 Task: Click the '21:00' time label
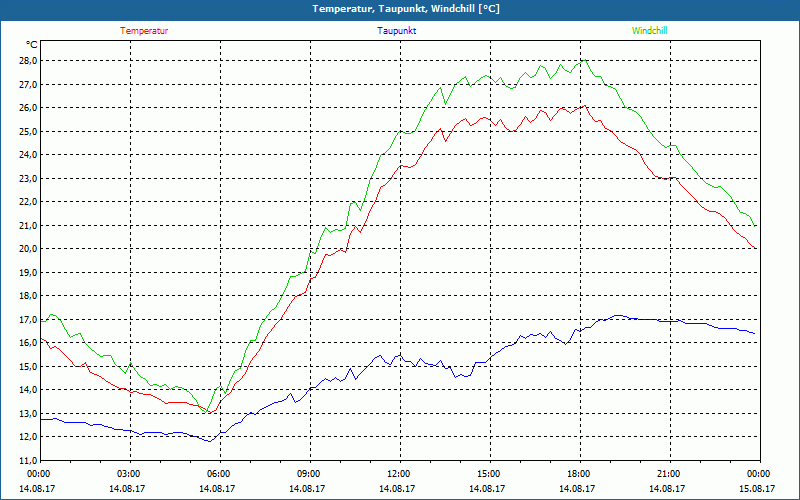click(x=668, y=474)
